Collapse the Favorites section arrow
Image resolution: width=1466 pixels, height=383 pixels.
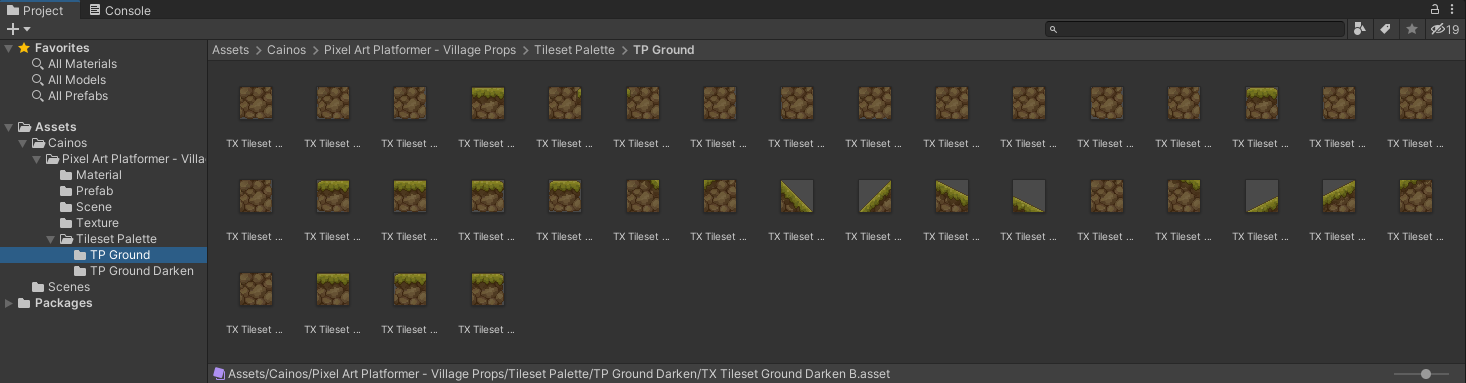(x=9, y=48)
